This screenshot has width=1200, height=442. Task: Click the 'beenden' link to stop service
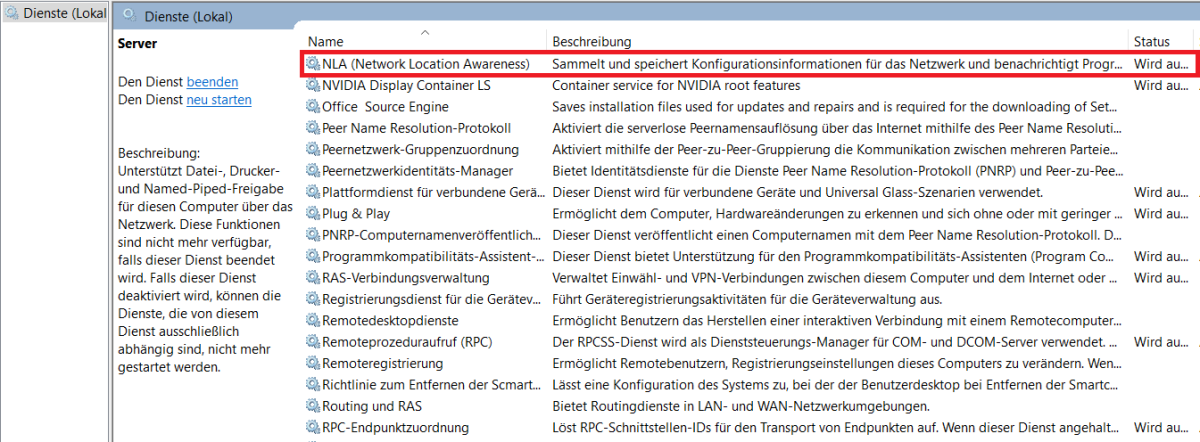[x=212, y=82]
